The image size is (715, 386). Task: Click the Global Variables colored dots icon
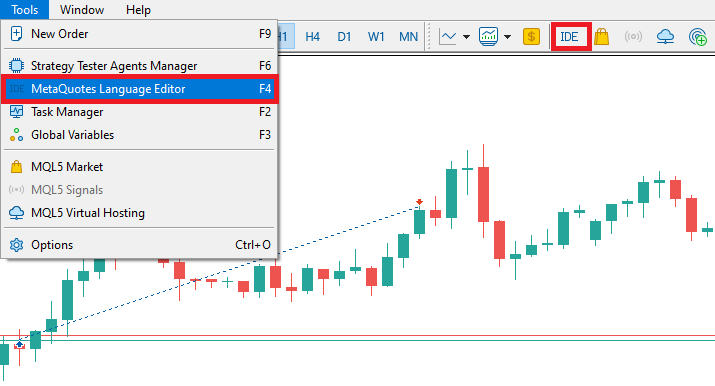tap(16, 135)
